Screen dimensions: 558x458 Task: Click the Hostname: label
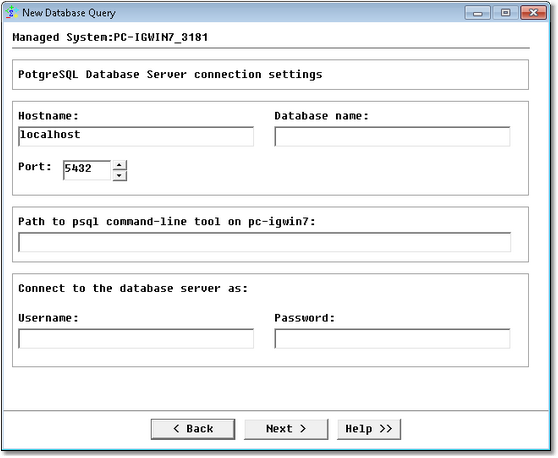coord(48,116)
